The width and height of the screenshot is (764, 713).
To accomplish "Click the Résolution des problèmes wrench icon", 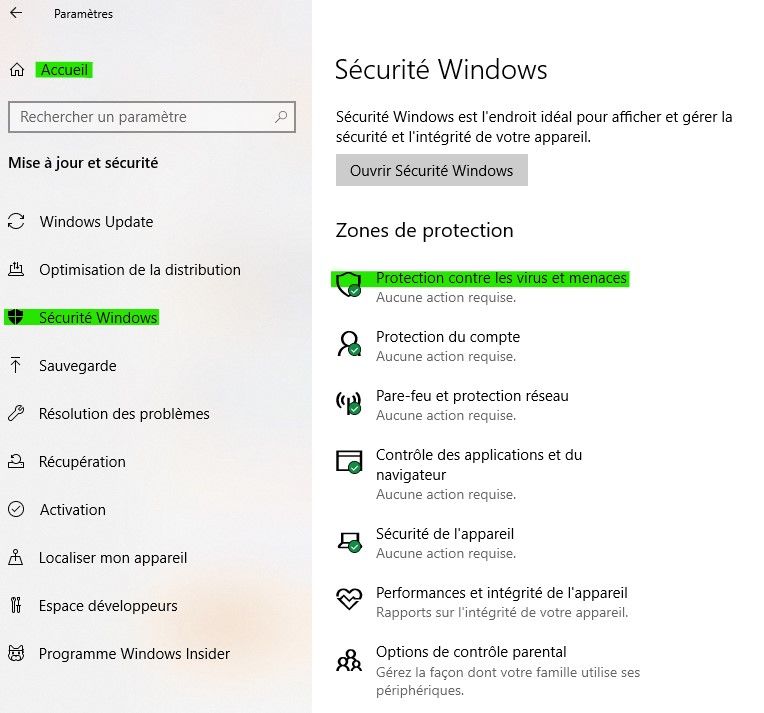I will click(16, 414).
